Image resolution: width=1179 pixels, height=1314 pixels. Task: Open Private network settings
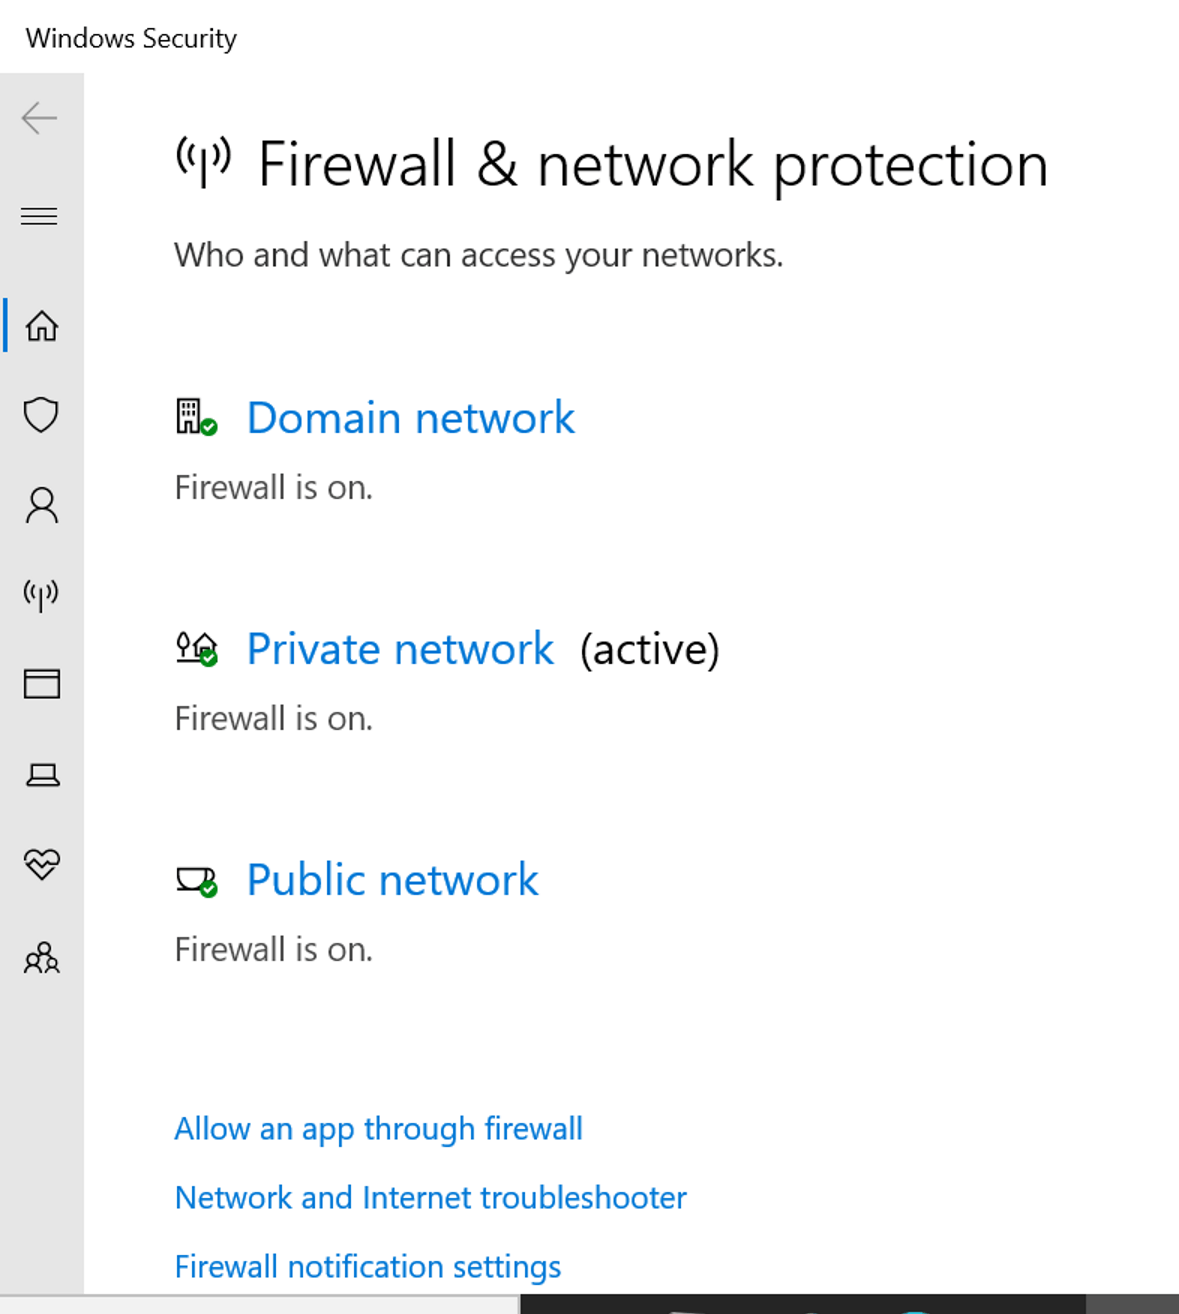click(400, 649)
